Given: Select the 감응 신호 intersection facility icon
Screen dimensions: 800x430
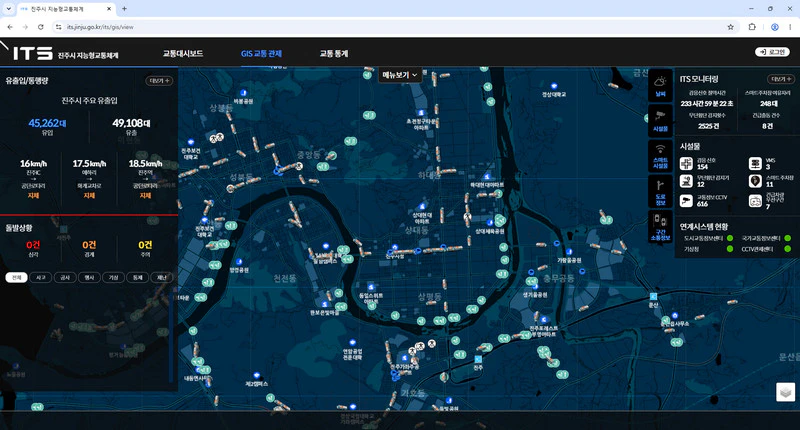Looking at the screenshot, I should click(686, 163).
